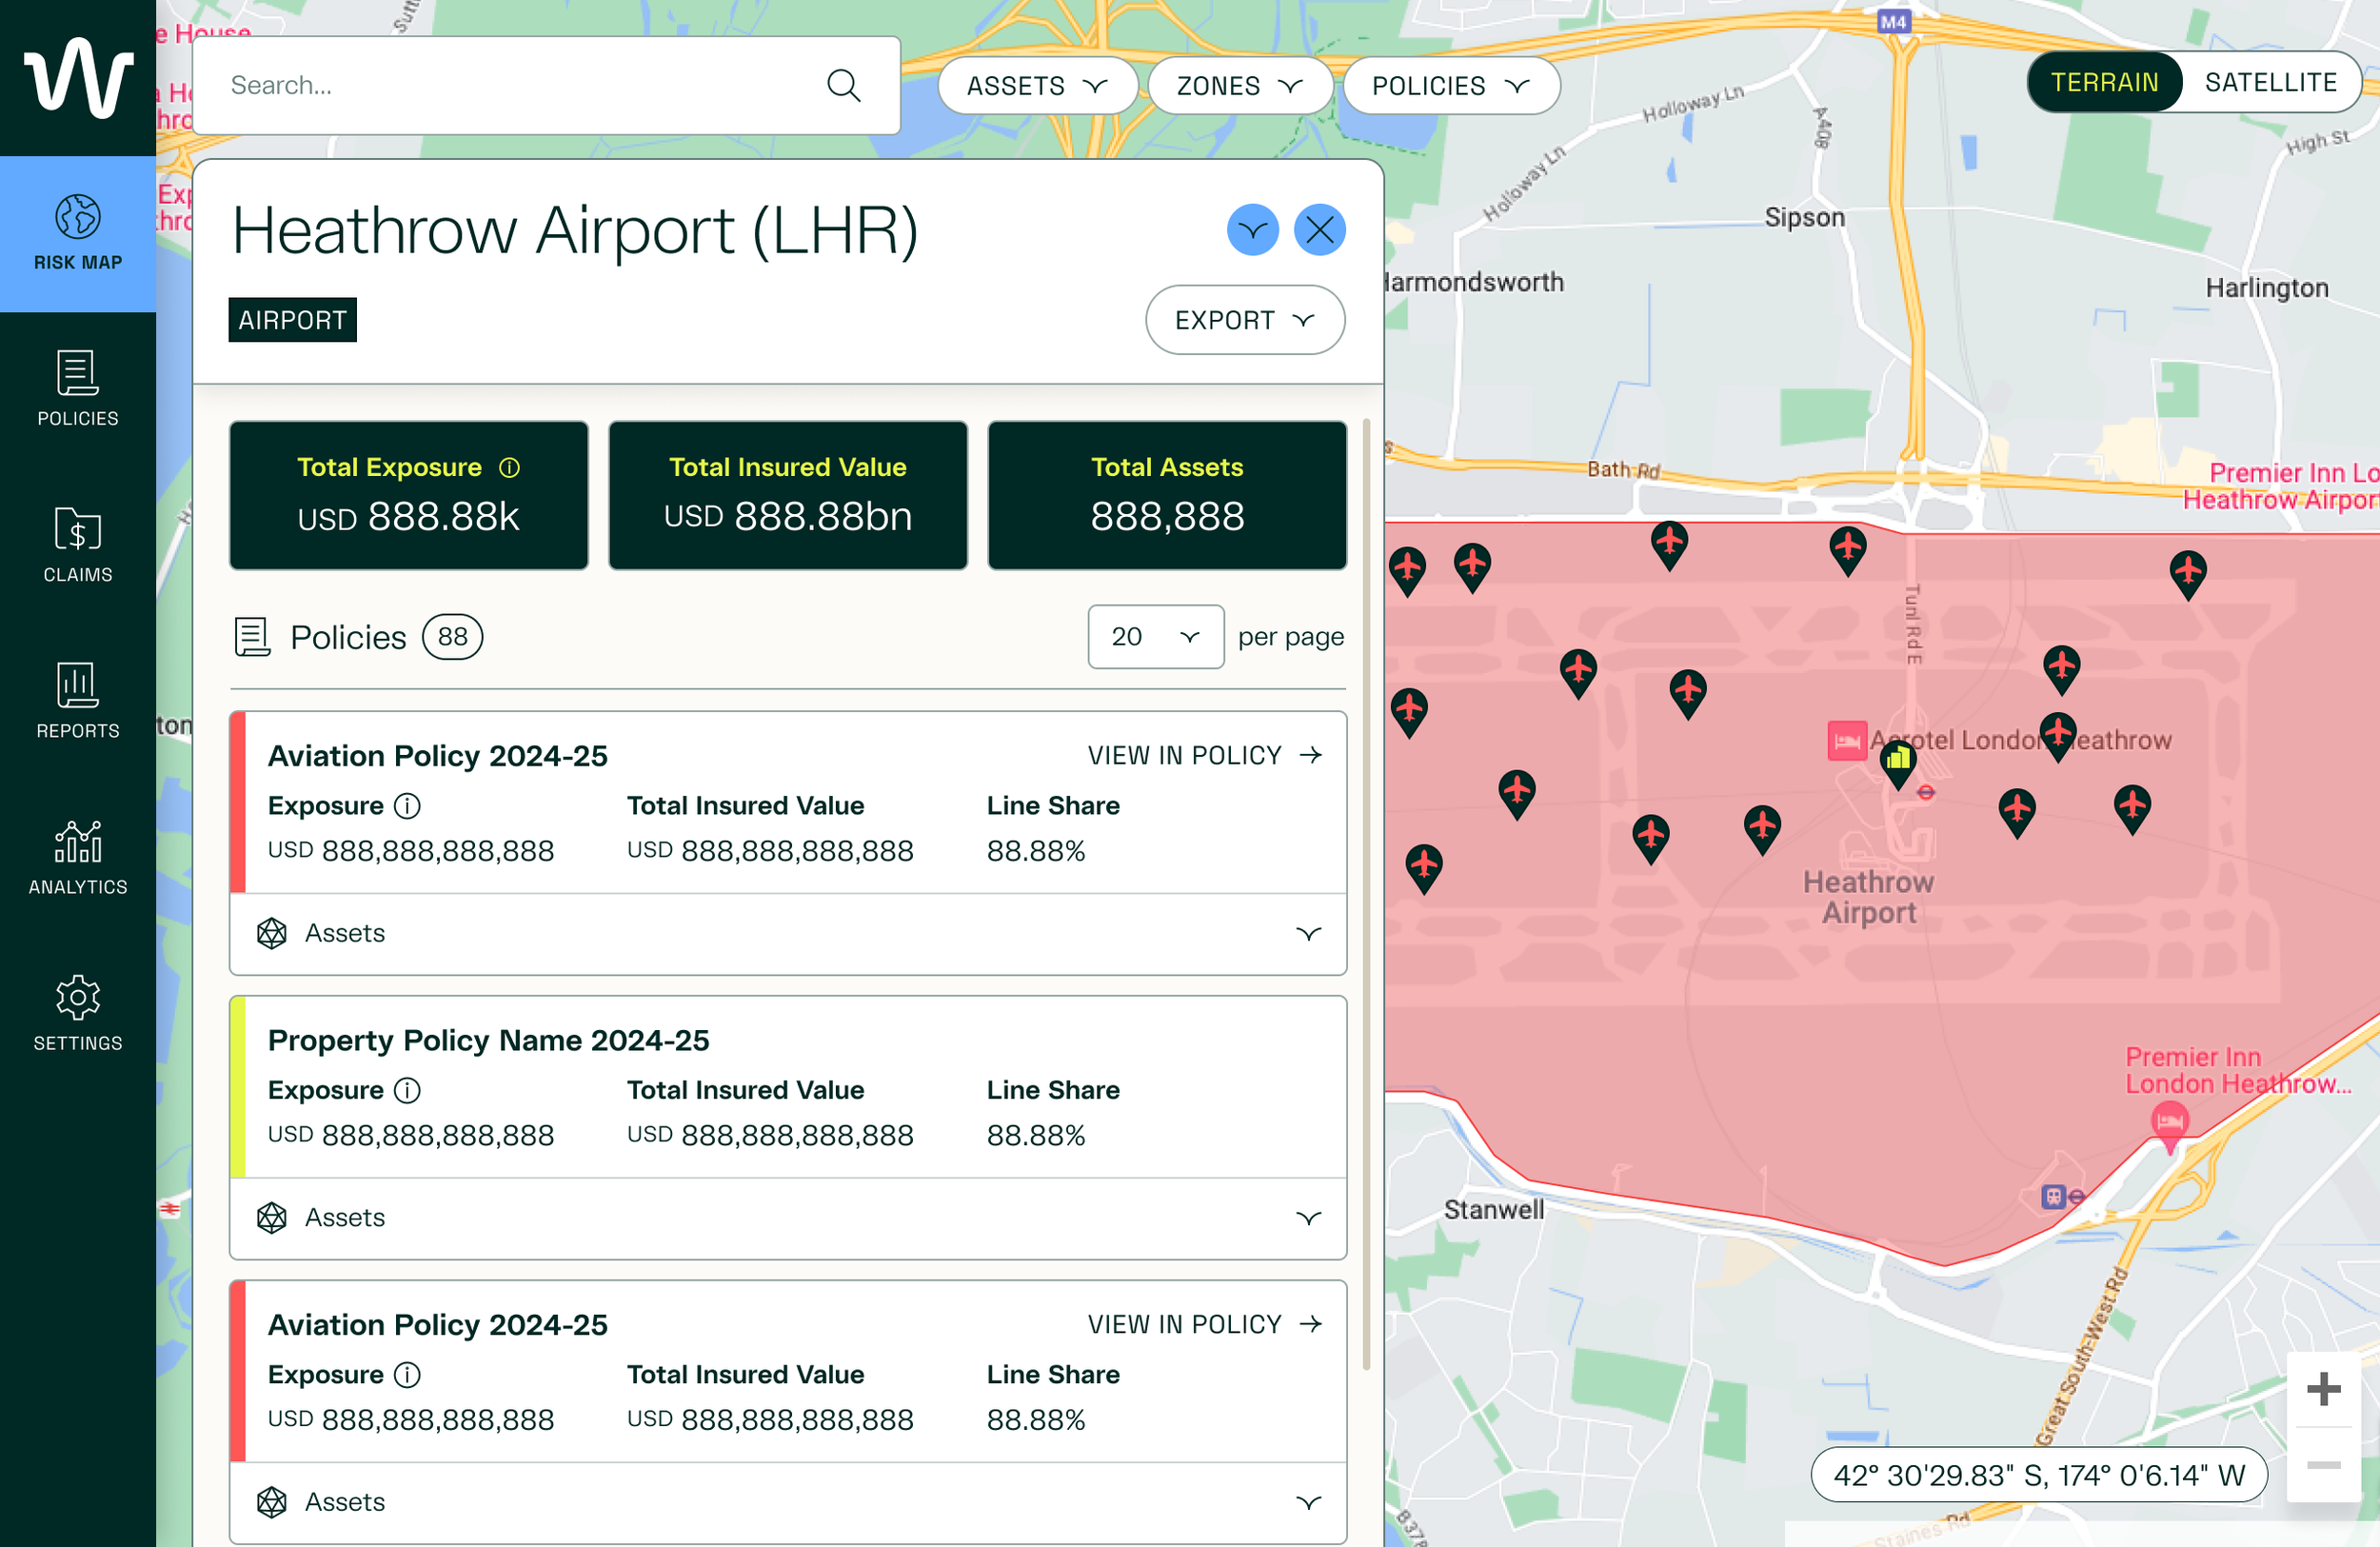Go to Policies in the sidebar

[x=78, y=389]
